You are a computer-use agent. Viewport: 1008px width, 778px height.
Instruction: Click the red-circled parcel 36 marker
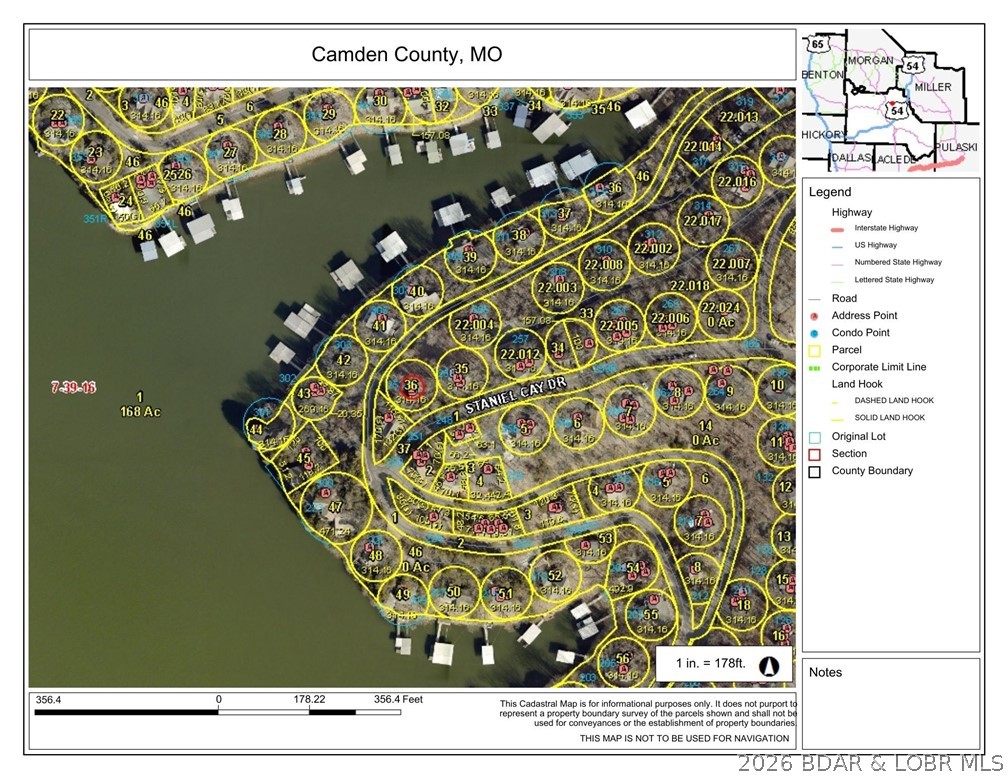pos(415,387)
